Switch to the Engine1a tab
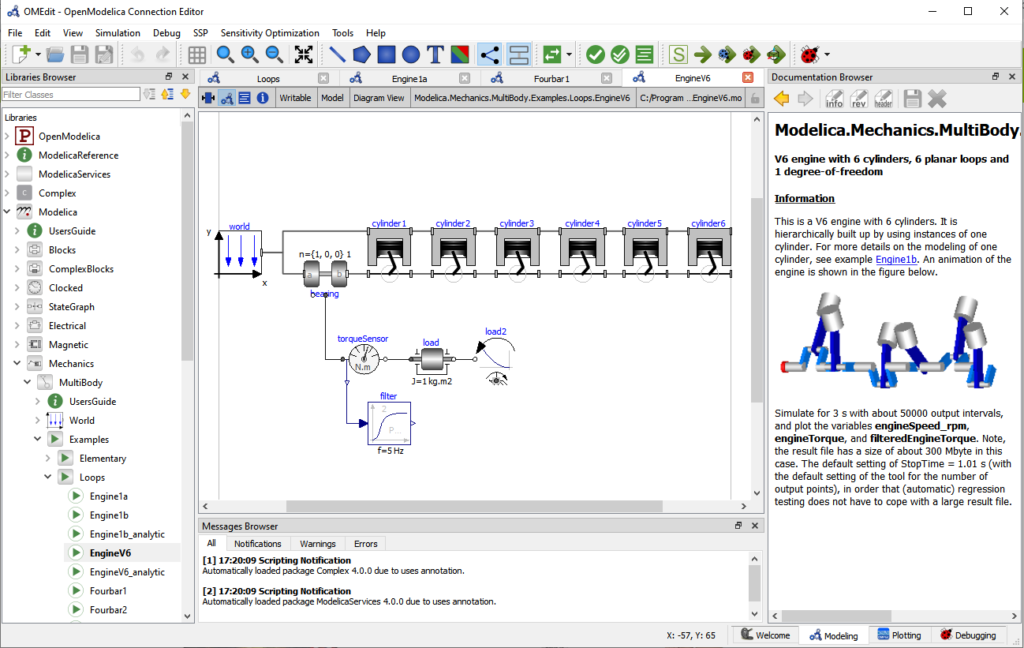Viewport: 1024px width, 648px height. tap(409, 78)
